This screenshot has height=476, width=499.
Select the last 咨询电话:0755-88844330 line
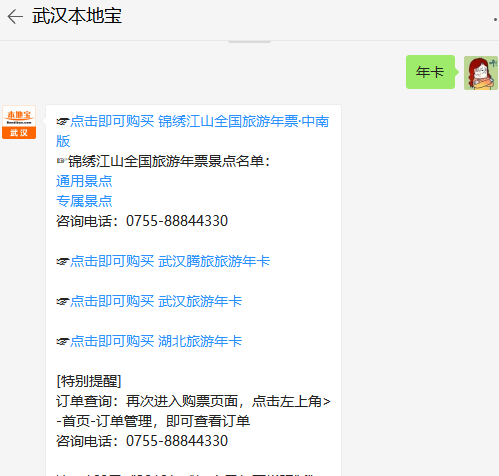(142, 441)
